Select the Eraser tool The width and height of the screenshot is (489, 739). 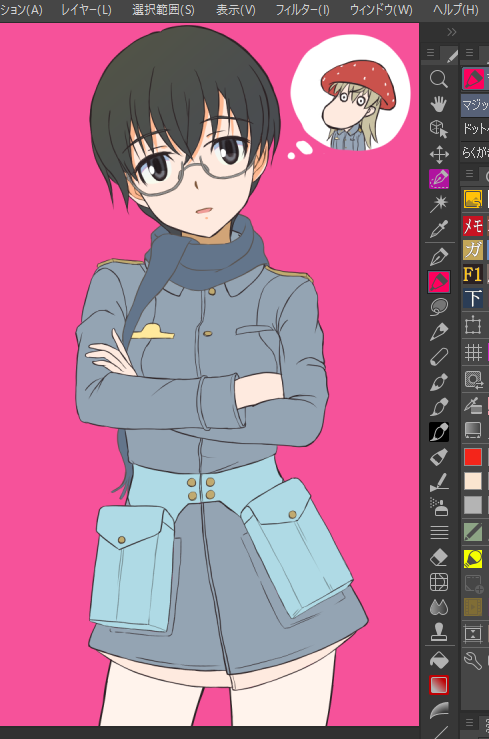click(x=439, y=558)
